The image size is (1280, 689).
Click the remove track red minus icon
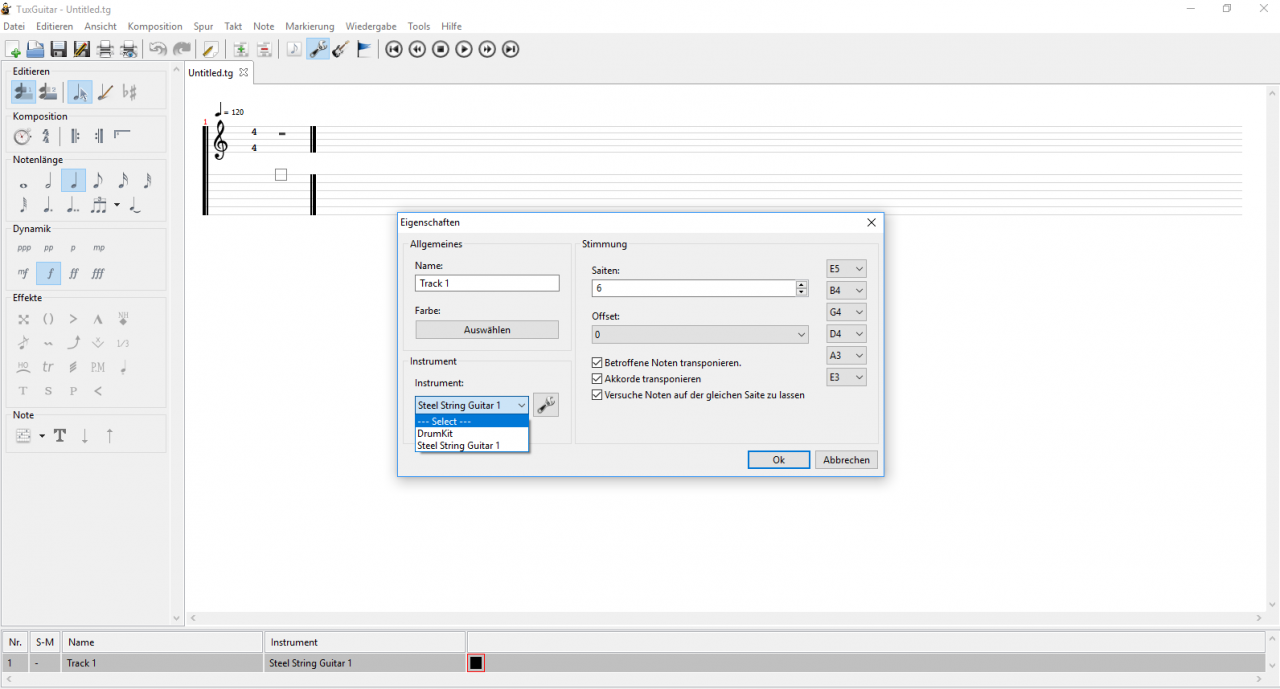264,49
